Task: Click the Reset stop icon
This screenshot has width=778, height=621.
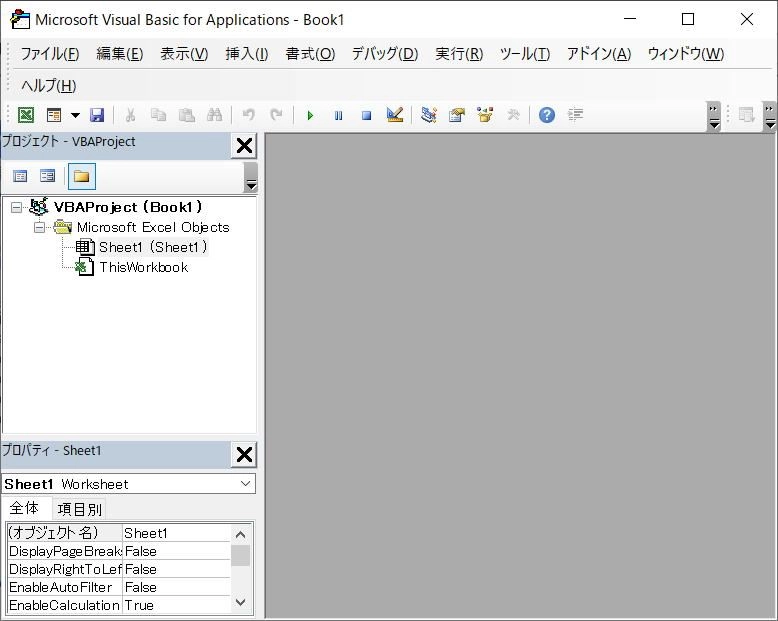Action: click(367, 116)
